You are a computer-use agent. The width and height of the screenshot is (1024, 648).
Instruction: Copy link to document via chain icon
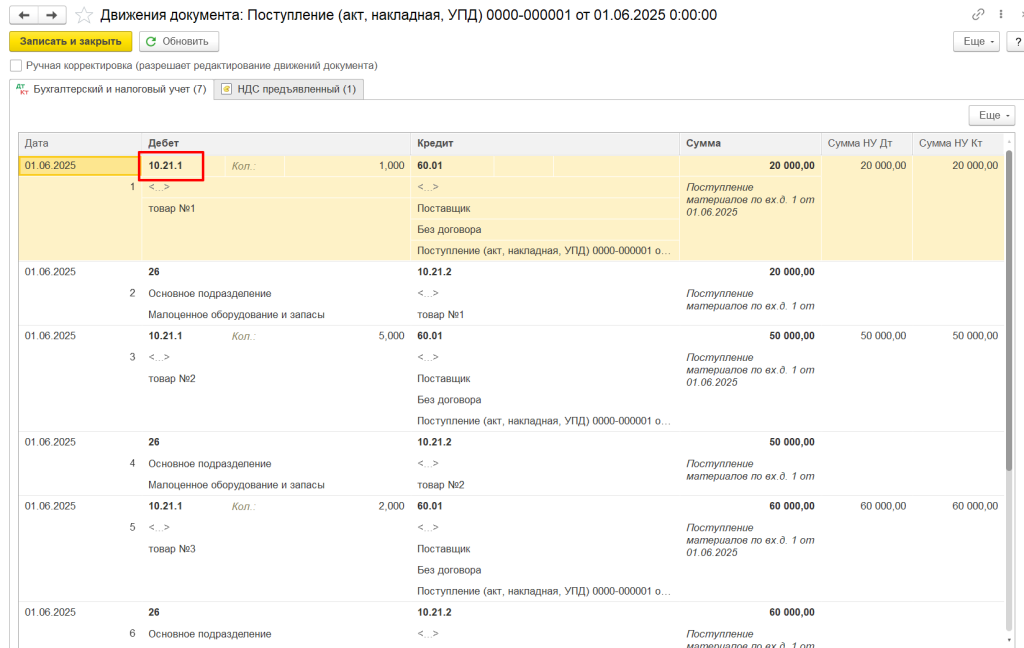[977, 15]
